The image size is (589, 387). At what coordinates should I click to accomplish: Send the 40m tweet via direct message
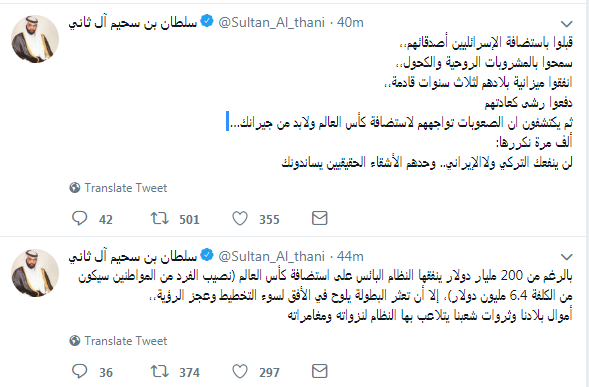[x=320, y=218]
